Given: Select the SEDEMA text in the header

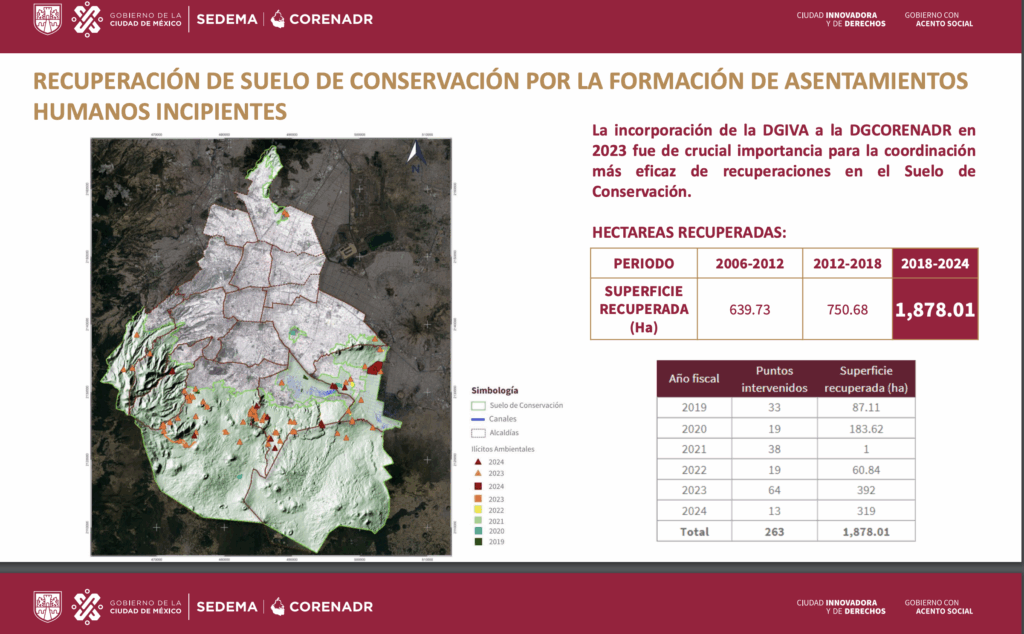Looking at the screenshot, I should [226, 19].
